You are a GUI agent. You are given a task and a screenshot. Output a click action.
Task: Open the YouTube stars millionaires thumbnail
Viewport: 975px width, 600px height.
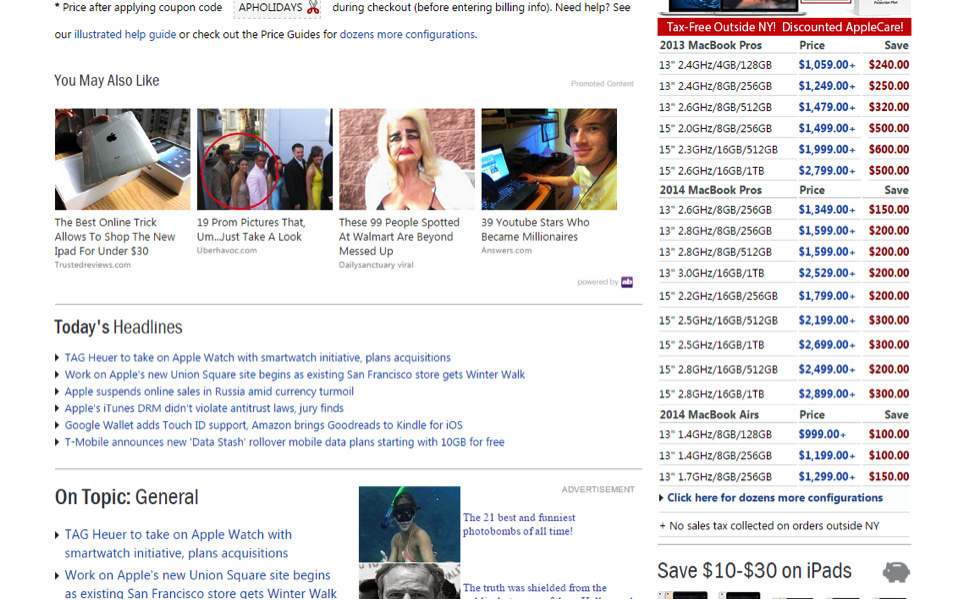[548, 159]
